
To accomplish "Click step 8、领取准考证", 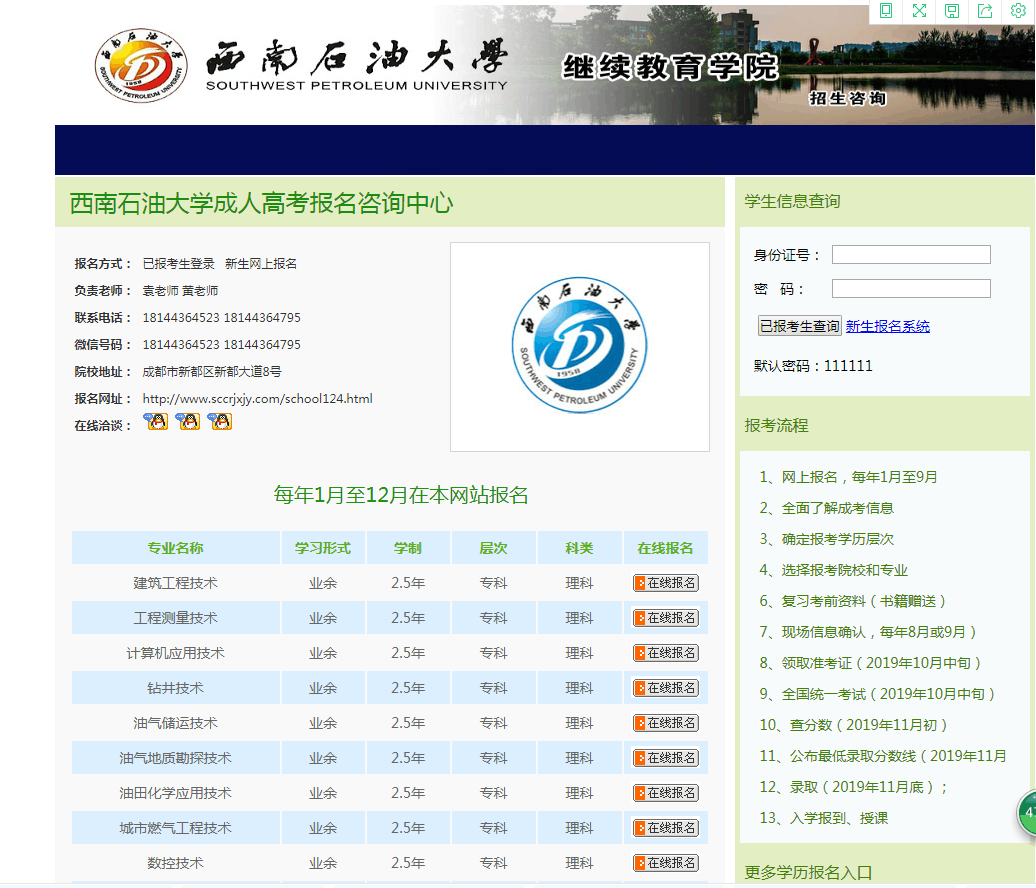I will [x=871, y=663].
